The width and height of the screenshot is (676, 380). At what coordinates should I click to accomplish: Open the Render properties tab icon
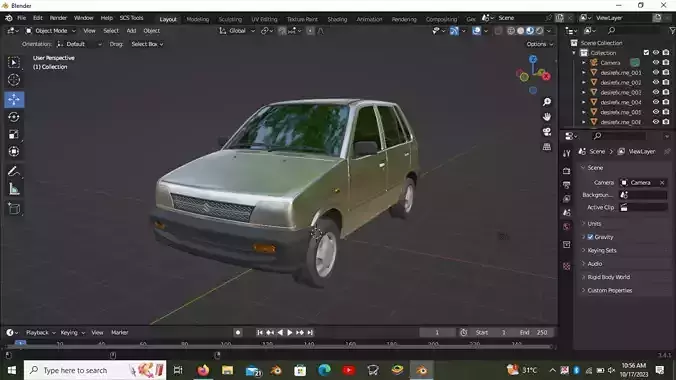click(x=566, y=171)
